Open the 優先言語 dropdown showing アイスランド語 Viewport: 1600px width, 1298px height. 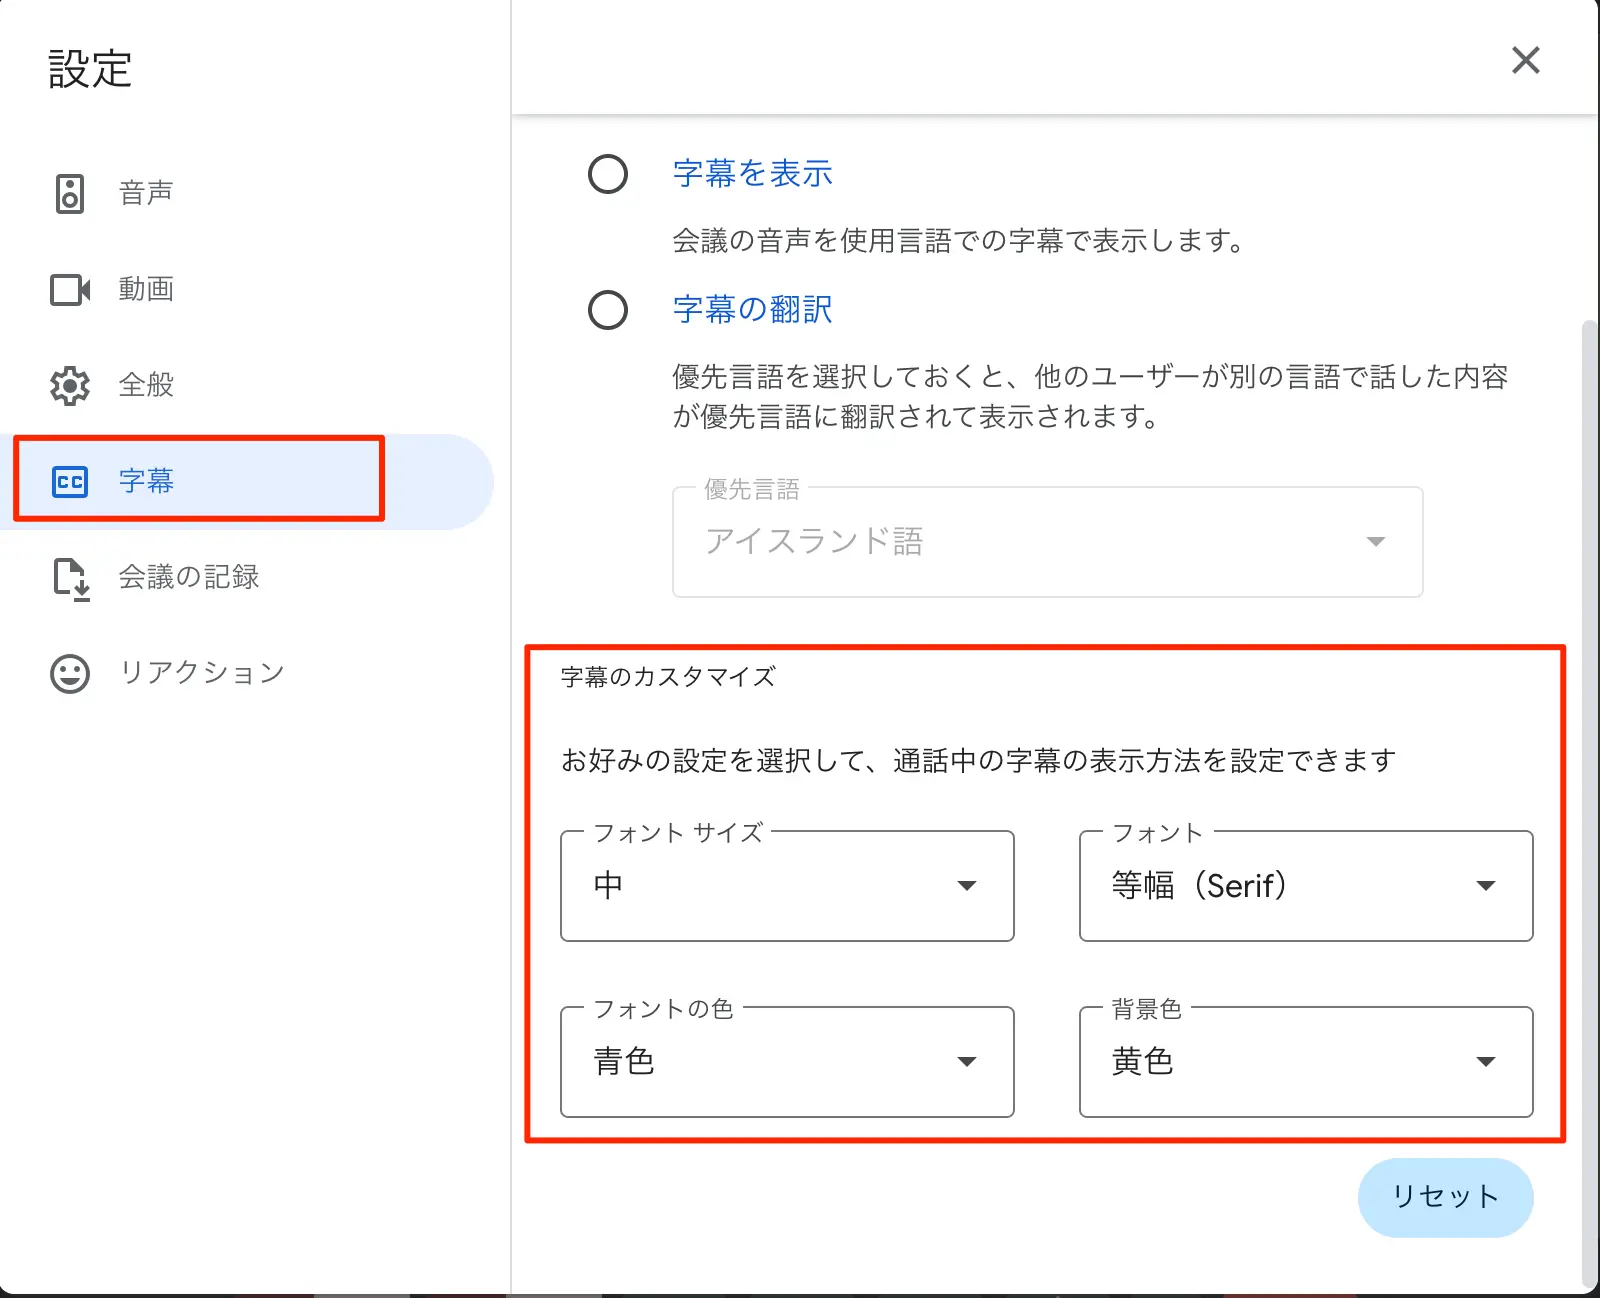point(1047,542)
